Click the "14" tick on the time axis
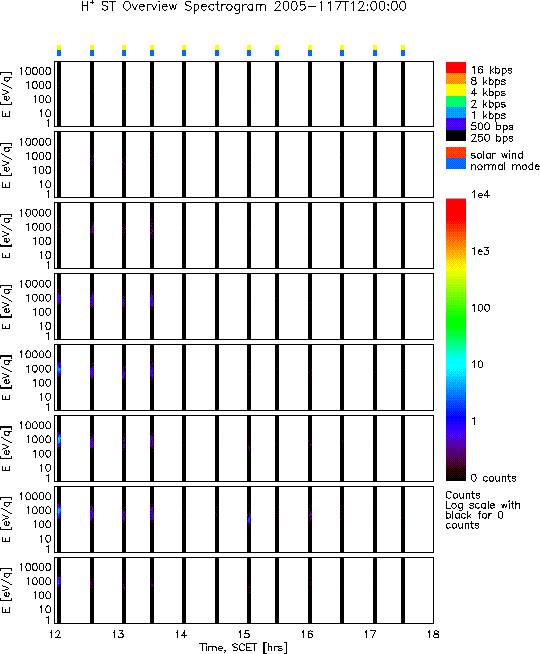Screen dimensions: 540x654 [x=181, y=634]
